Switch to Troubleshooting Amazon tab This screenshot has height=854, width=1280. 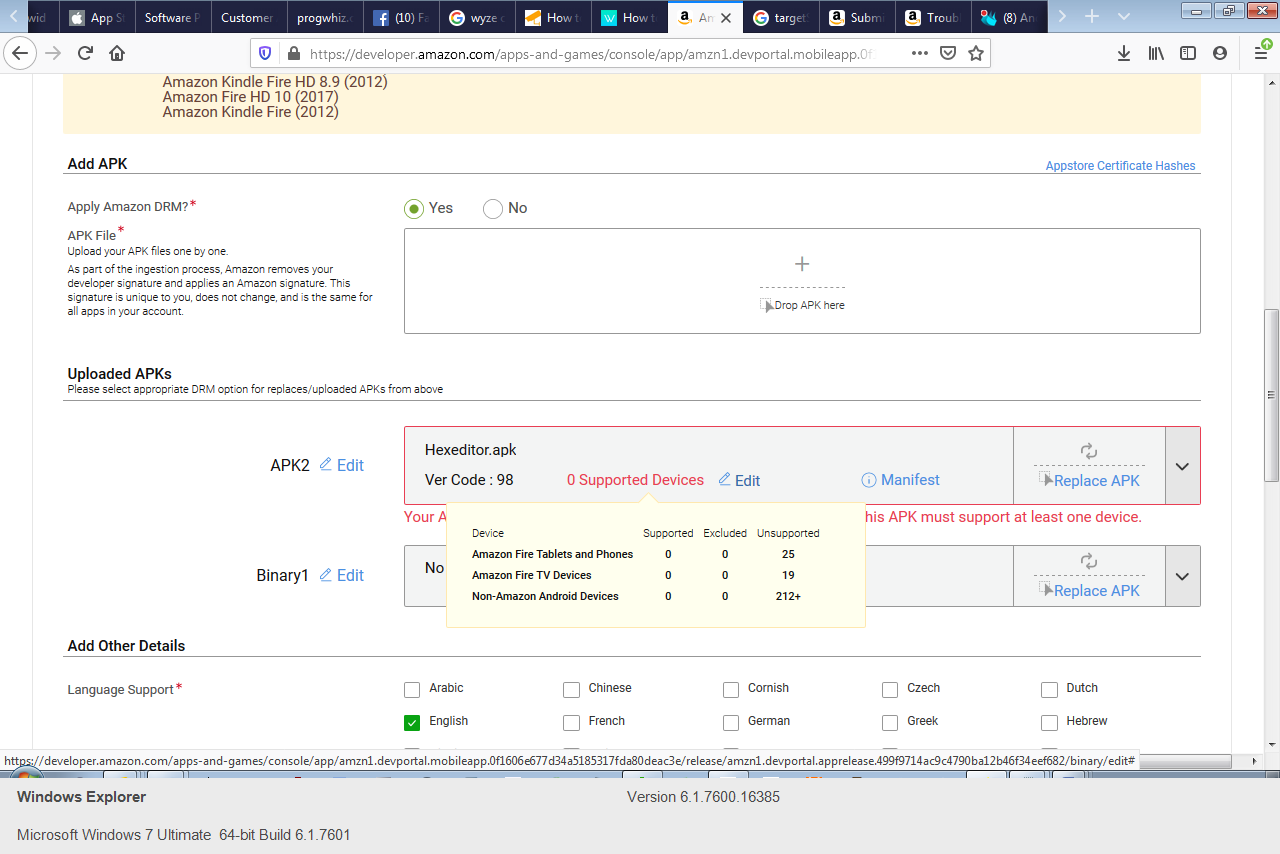[933, 17]
